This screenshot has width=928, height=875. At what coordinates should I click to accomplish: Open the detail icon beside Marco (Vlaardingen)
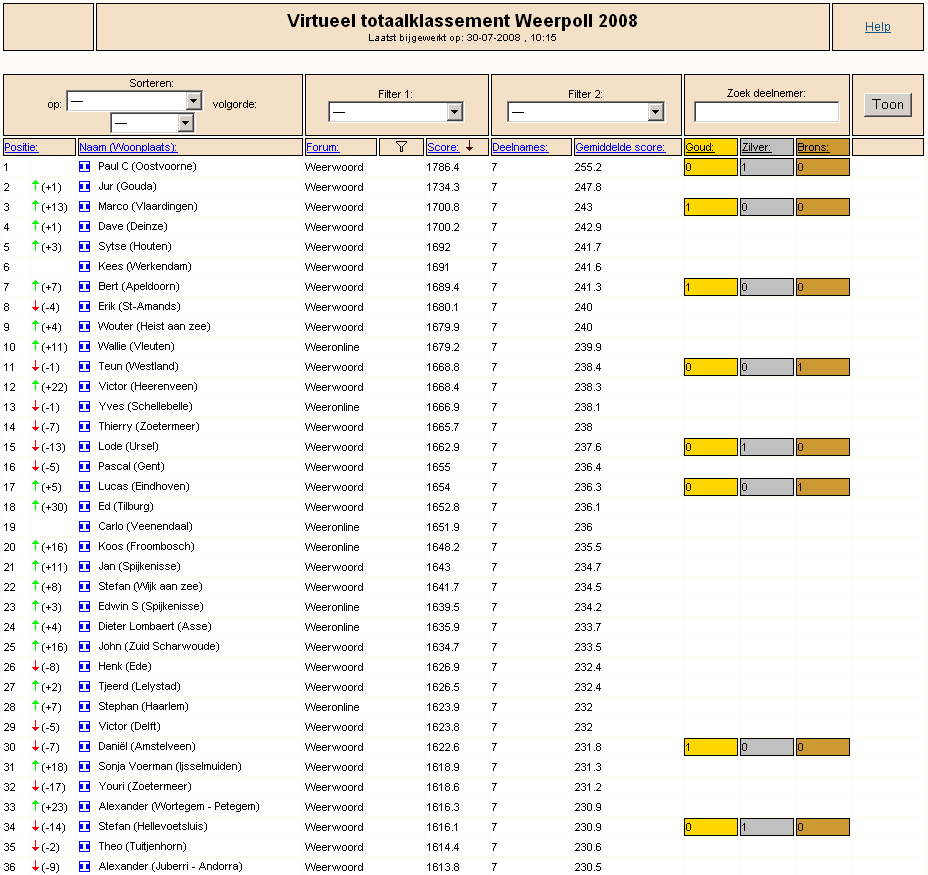(85, 207)
